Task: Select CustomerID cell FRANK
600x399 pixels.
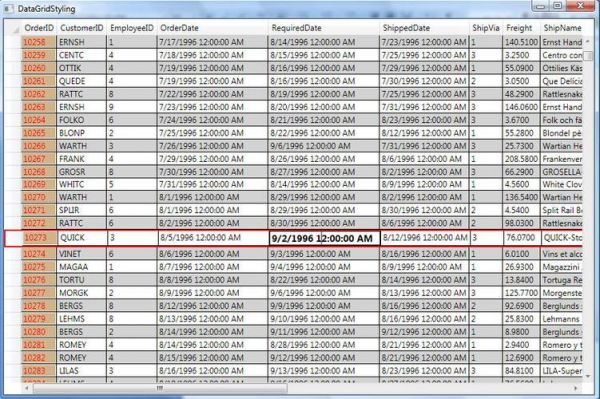Action: pyautogui.click(x=82, y=159)
